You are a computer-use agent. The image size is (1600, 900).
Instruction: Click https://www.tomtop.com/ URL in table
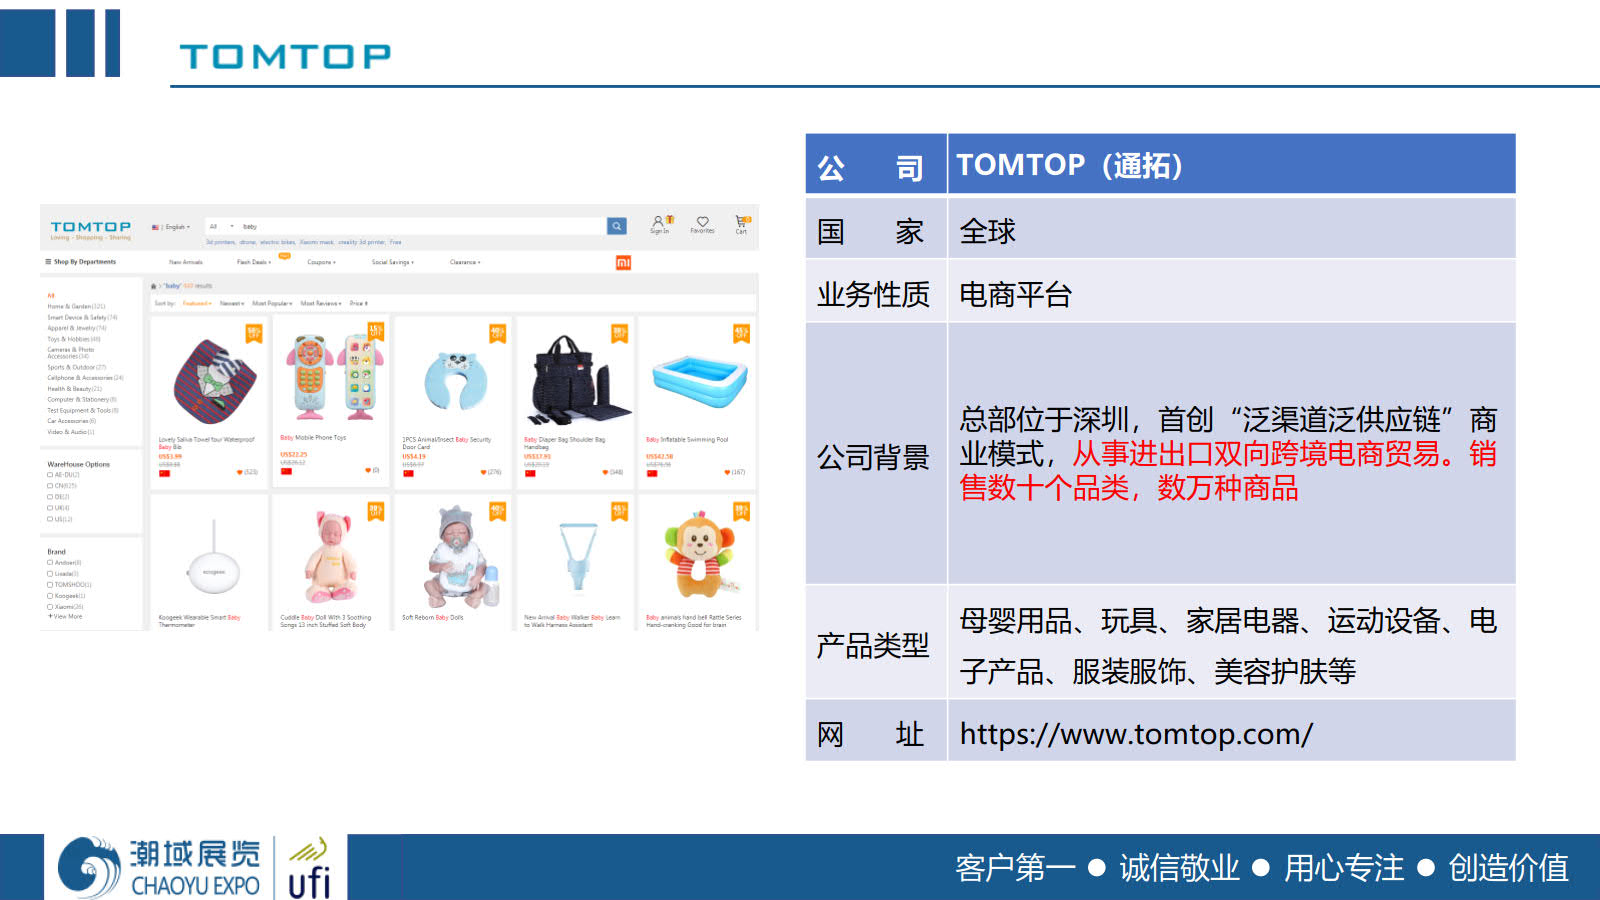point(1136,734)
